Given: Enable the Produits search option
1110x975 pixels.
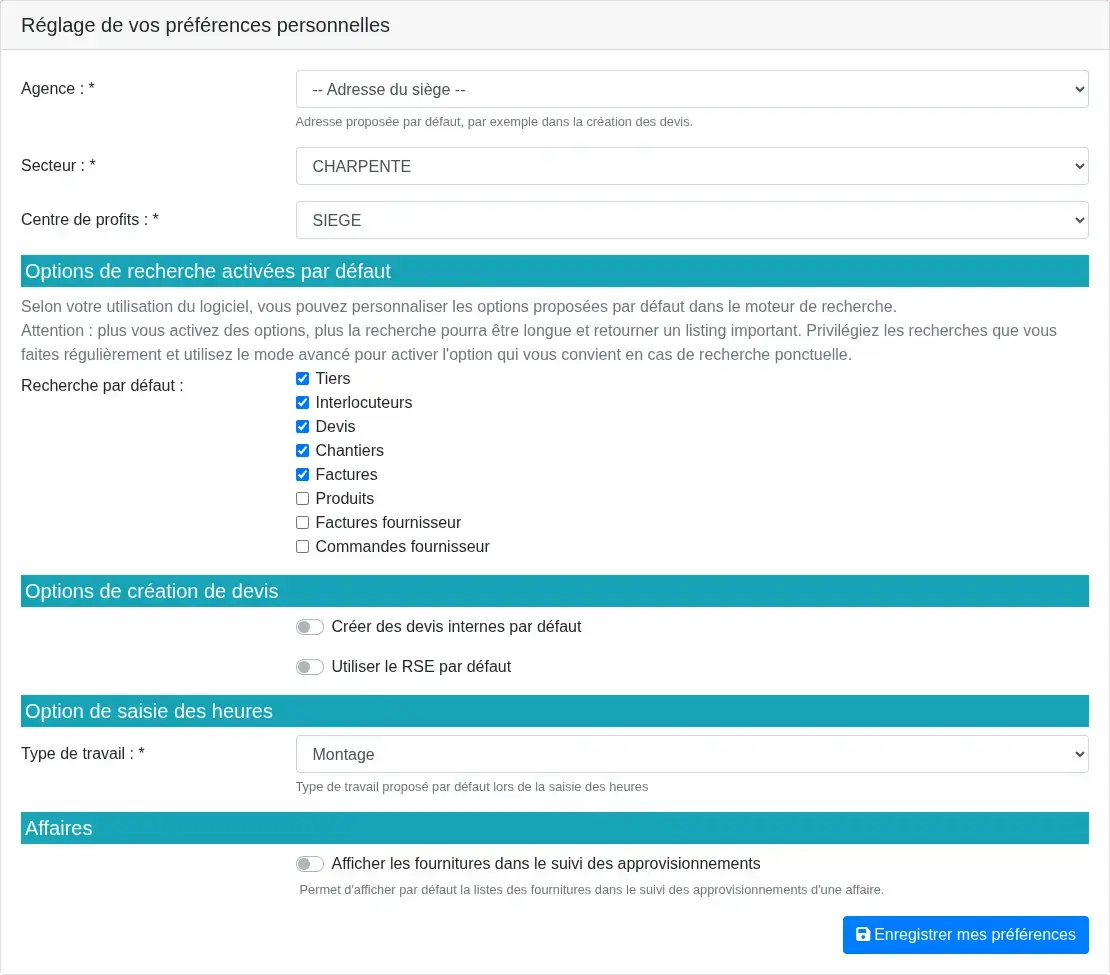Looking at the screenshot, I should [302, 498].
